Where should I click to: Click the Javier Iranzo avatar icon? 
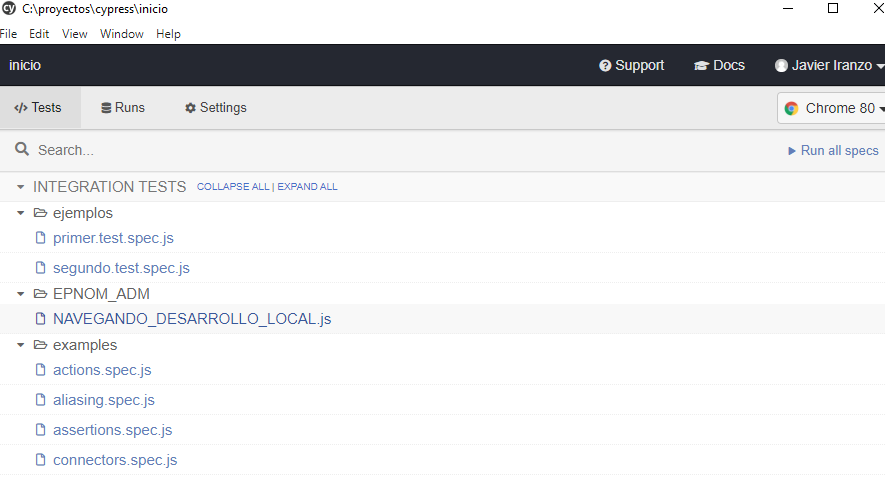pos(781,66)
